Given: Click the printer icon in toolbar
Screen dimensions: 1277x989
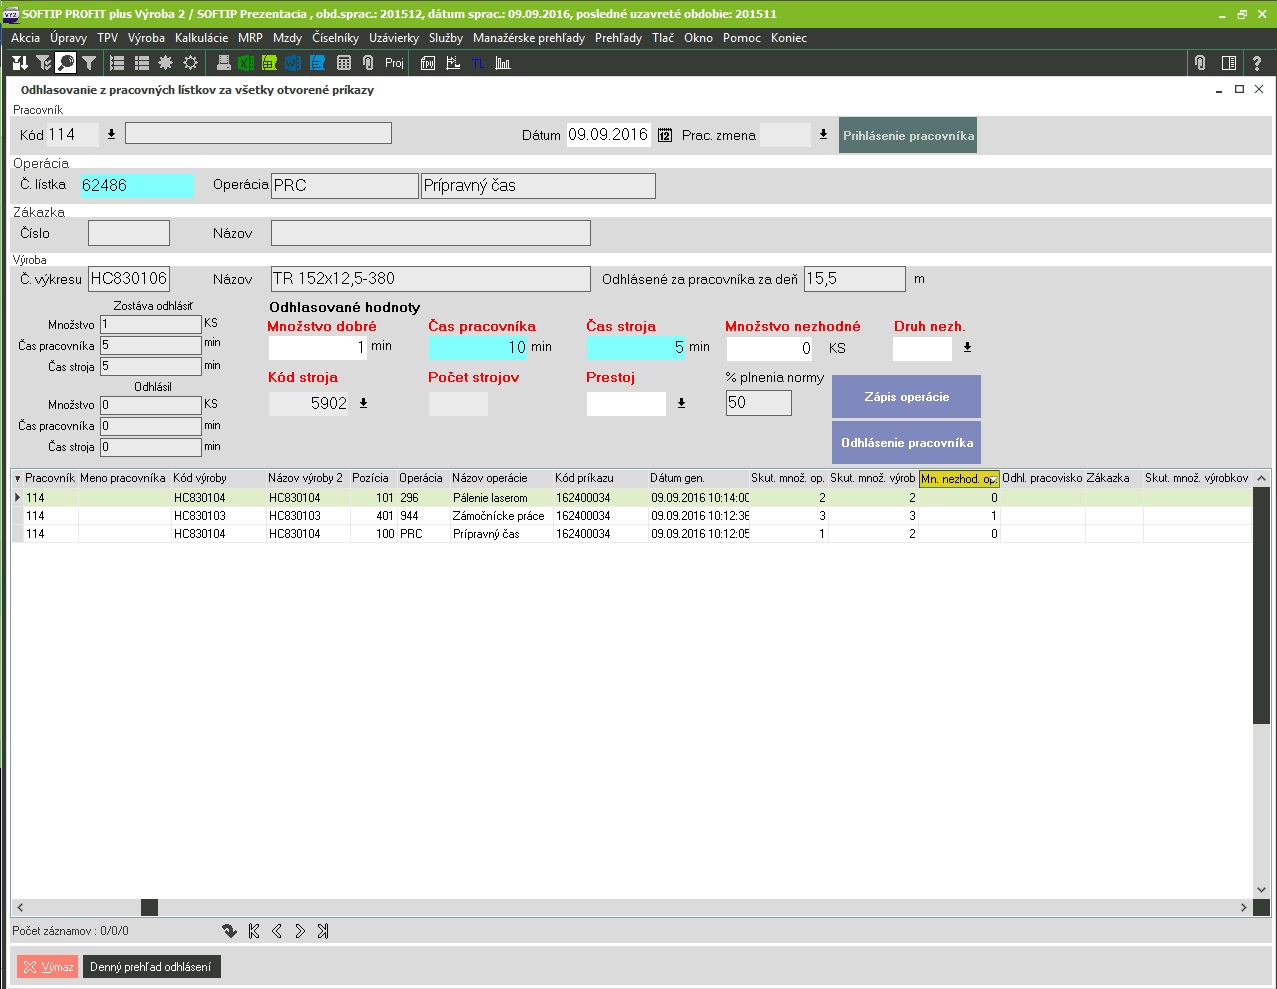Looking at the screenshot, I should pos(223,63).
